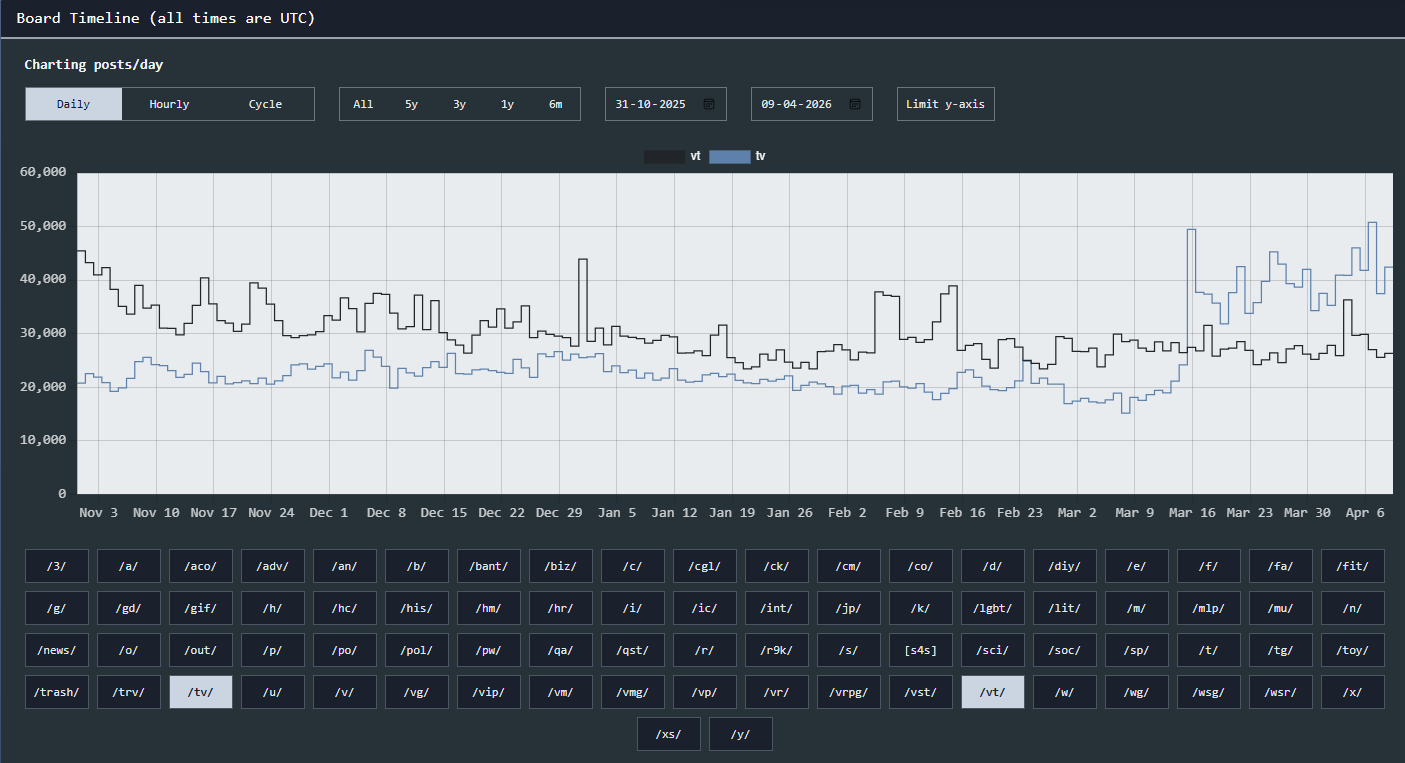
Task: Toggle the /mu/ board
Action: (1281, 608)
